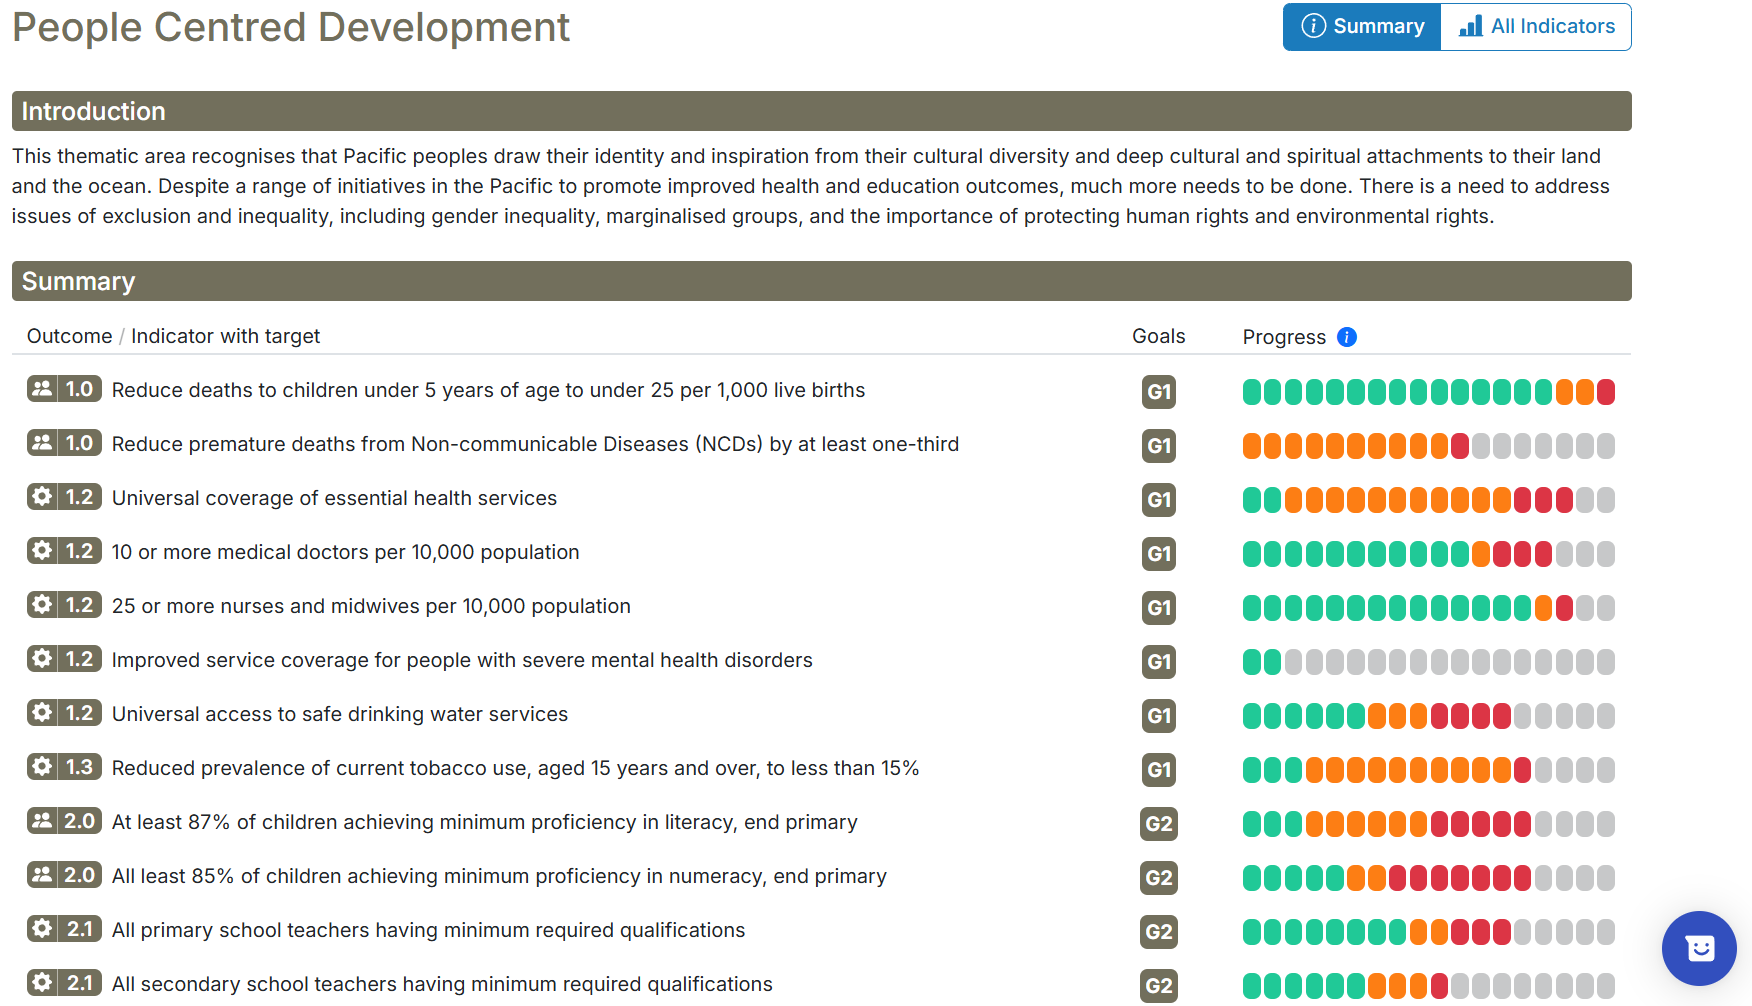Click the 2.1 gear badge for primary school teachers
This screenshot has width=1752, height=1006.
pos(64,929)
